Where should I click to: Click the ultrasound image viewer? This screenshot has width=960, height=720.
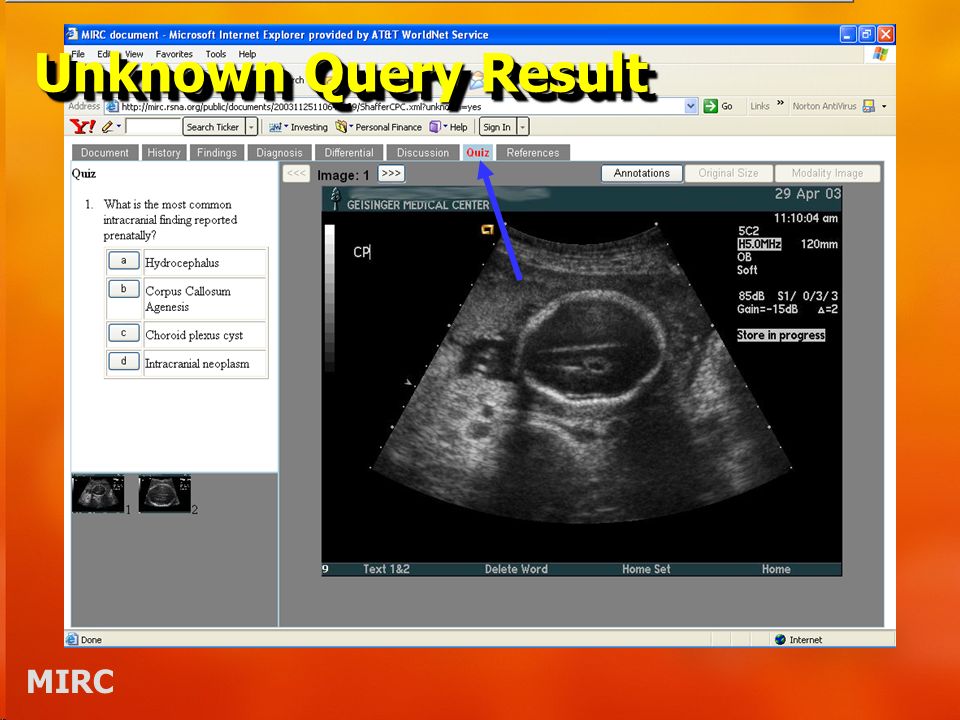(582, 381)
